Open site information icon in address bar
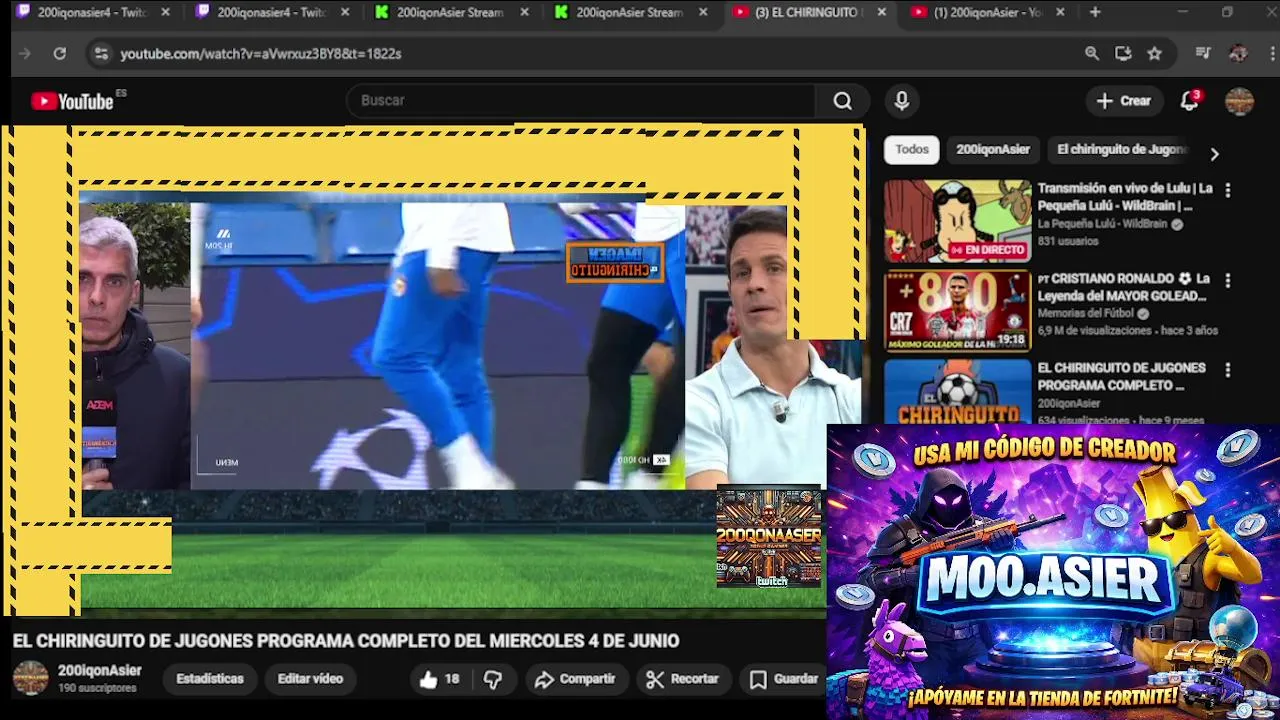Viewport: 1280px width, 720px height. [x=100, y=54]
